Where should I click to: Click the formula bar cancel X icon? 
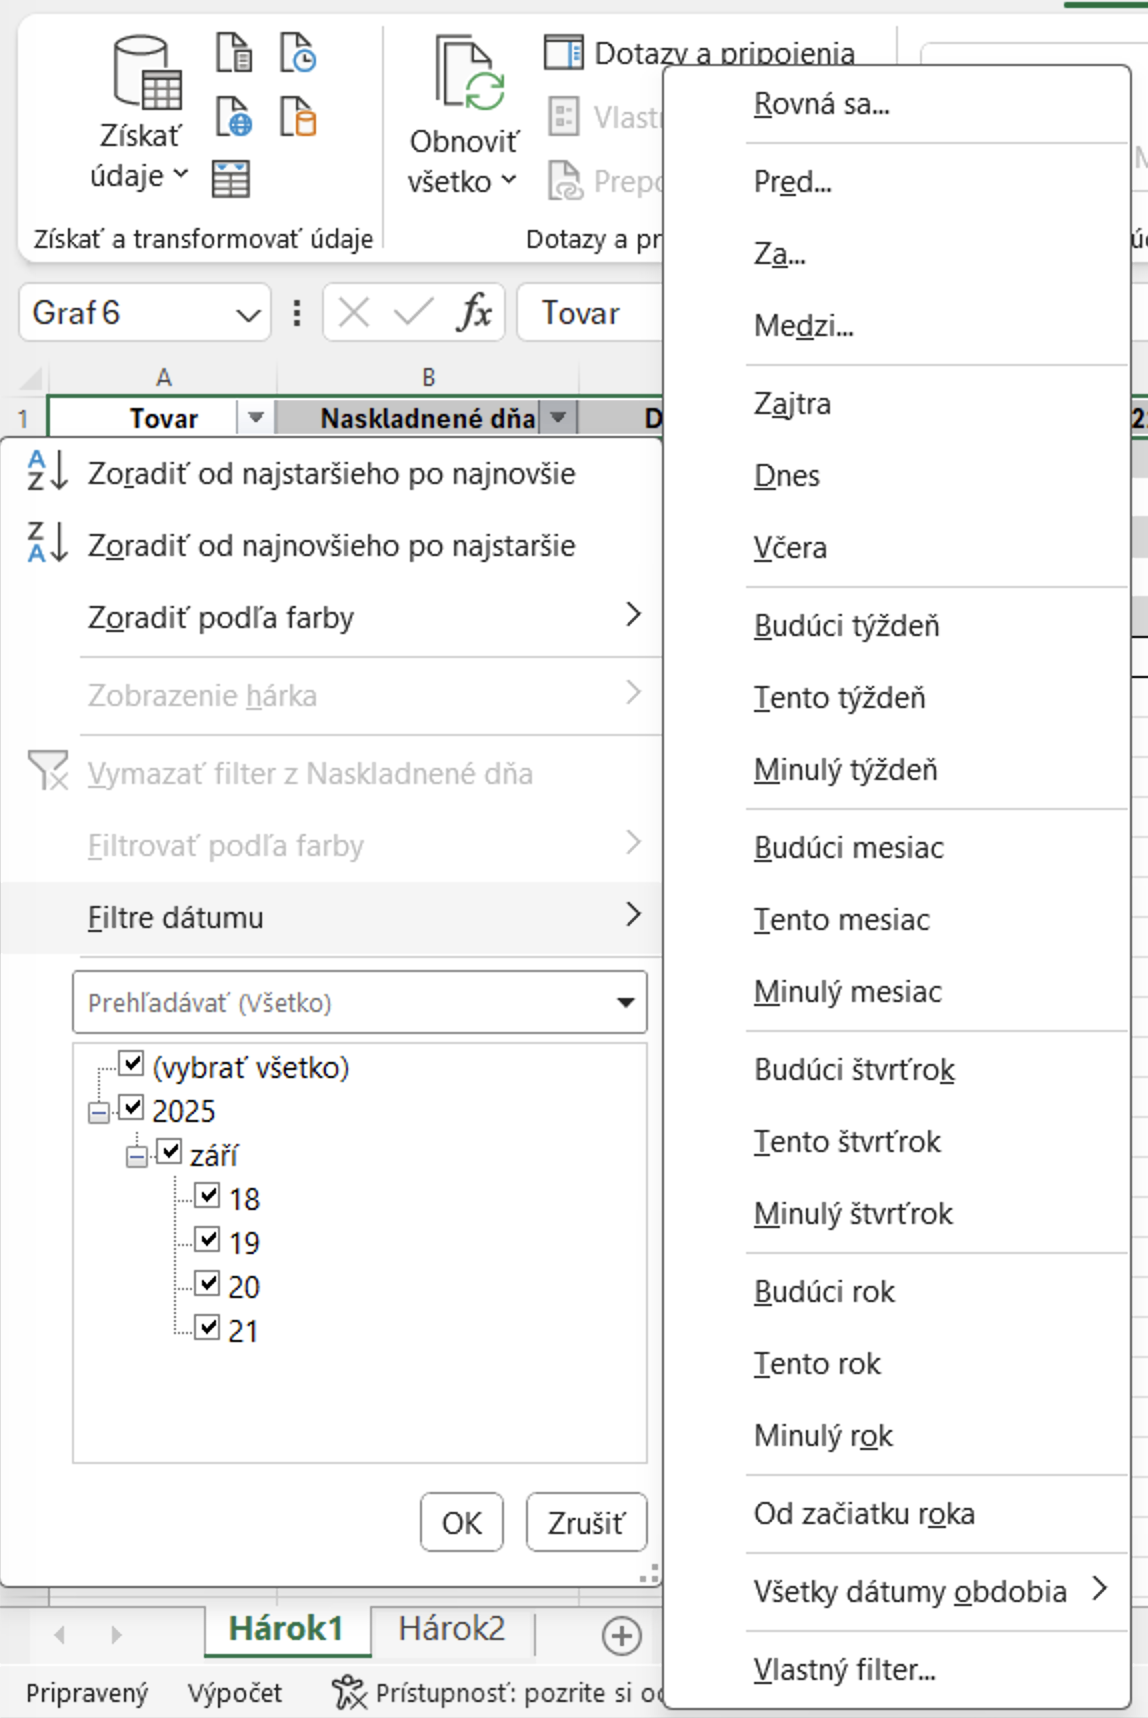354,313
